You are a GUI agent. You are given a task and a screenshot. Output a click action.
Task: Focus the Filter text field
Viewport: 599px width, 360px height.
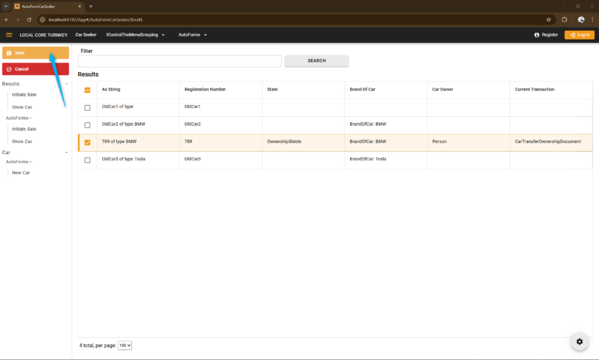(180, 61)
